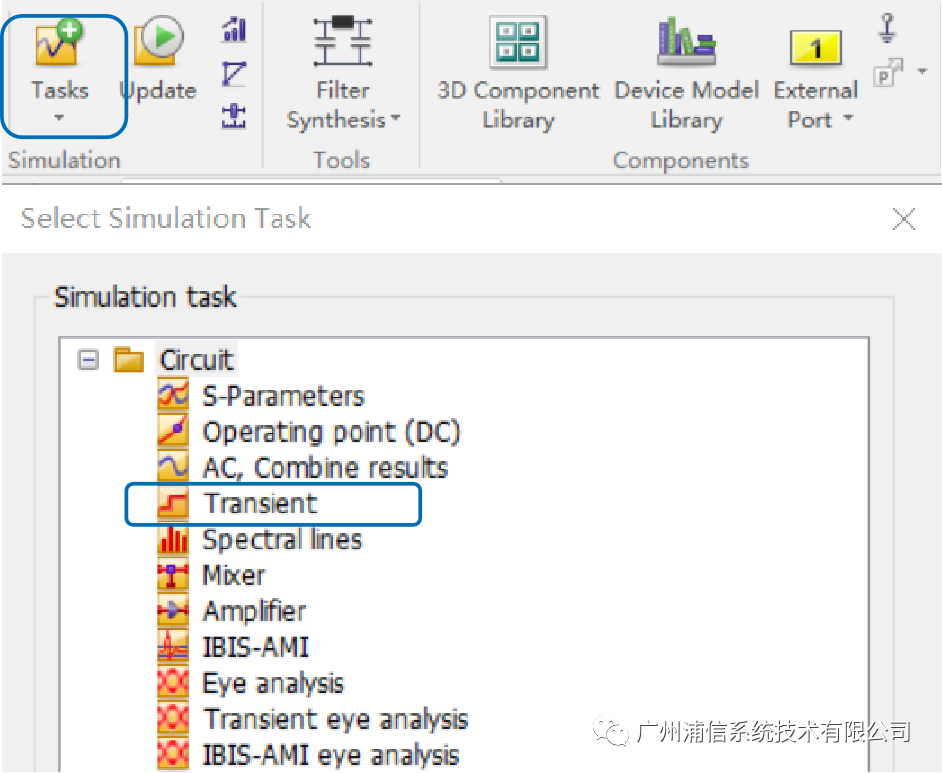Expand the Tasks dropdown arrow
Viewport: 942px width, 773px height.
pos(59,118)
